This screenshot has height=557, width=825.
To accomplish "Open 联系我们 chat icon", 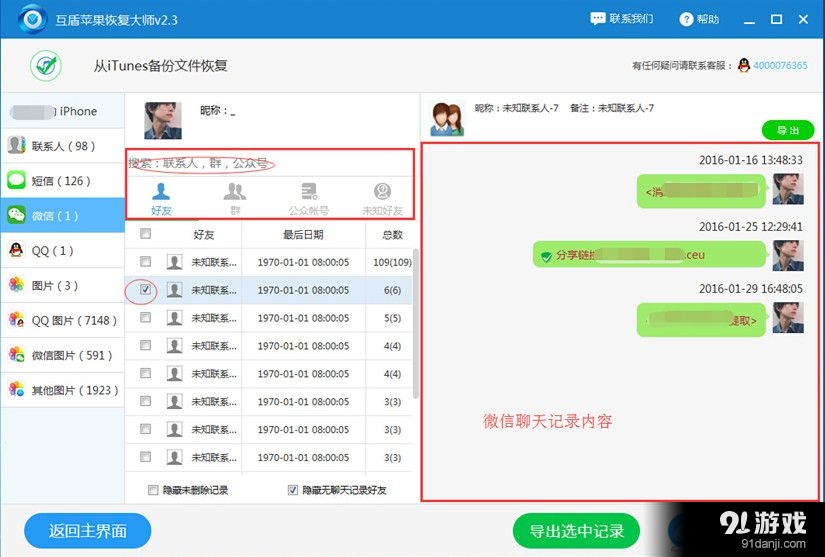I will pyautogui.click(x=598, y=19).
